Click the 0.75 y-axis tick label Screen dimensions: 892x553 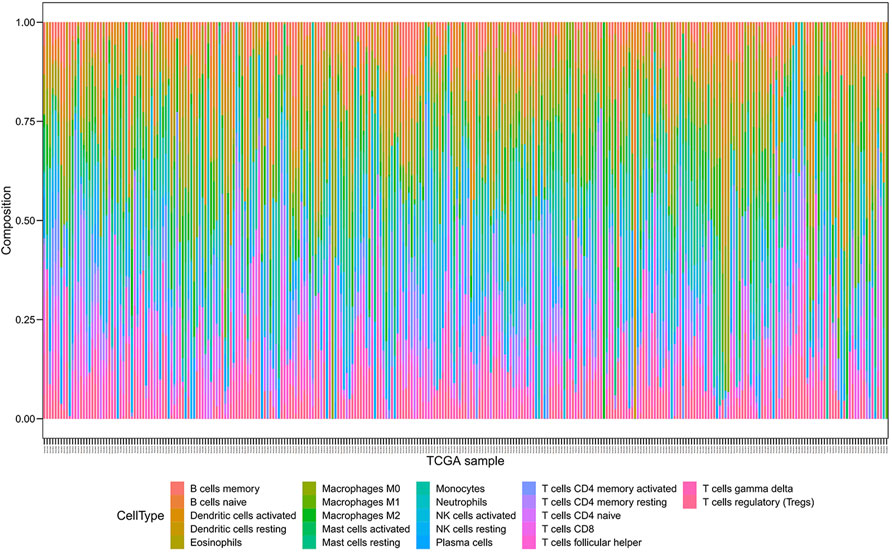(x=27, y=121)
